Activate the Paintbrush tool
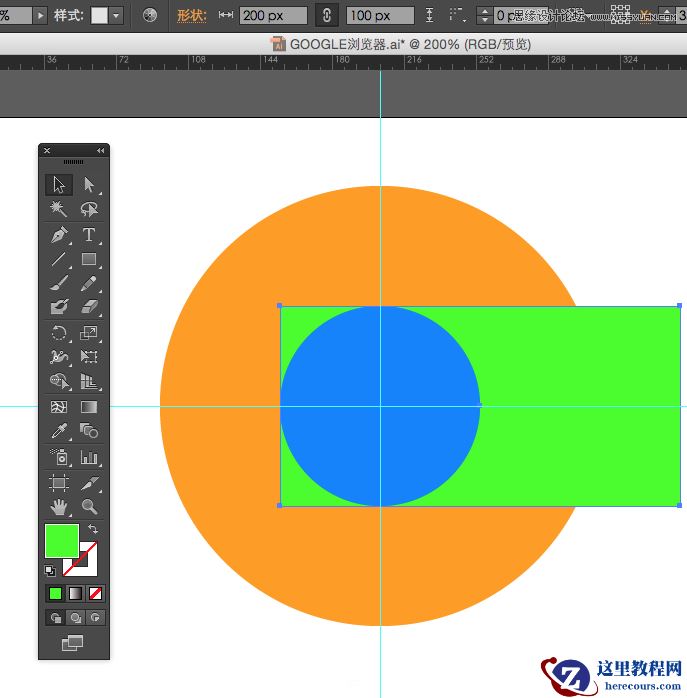Viewport: 687px width, 698px height. (x=59, y=283)
